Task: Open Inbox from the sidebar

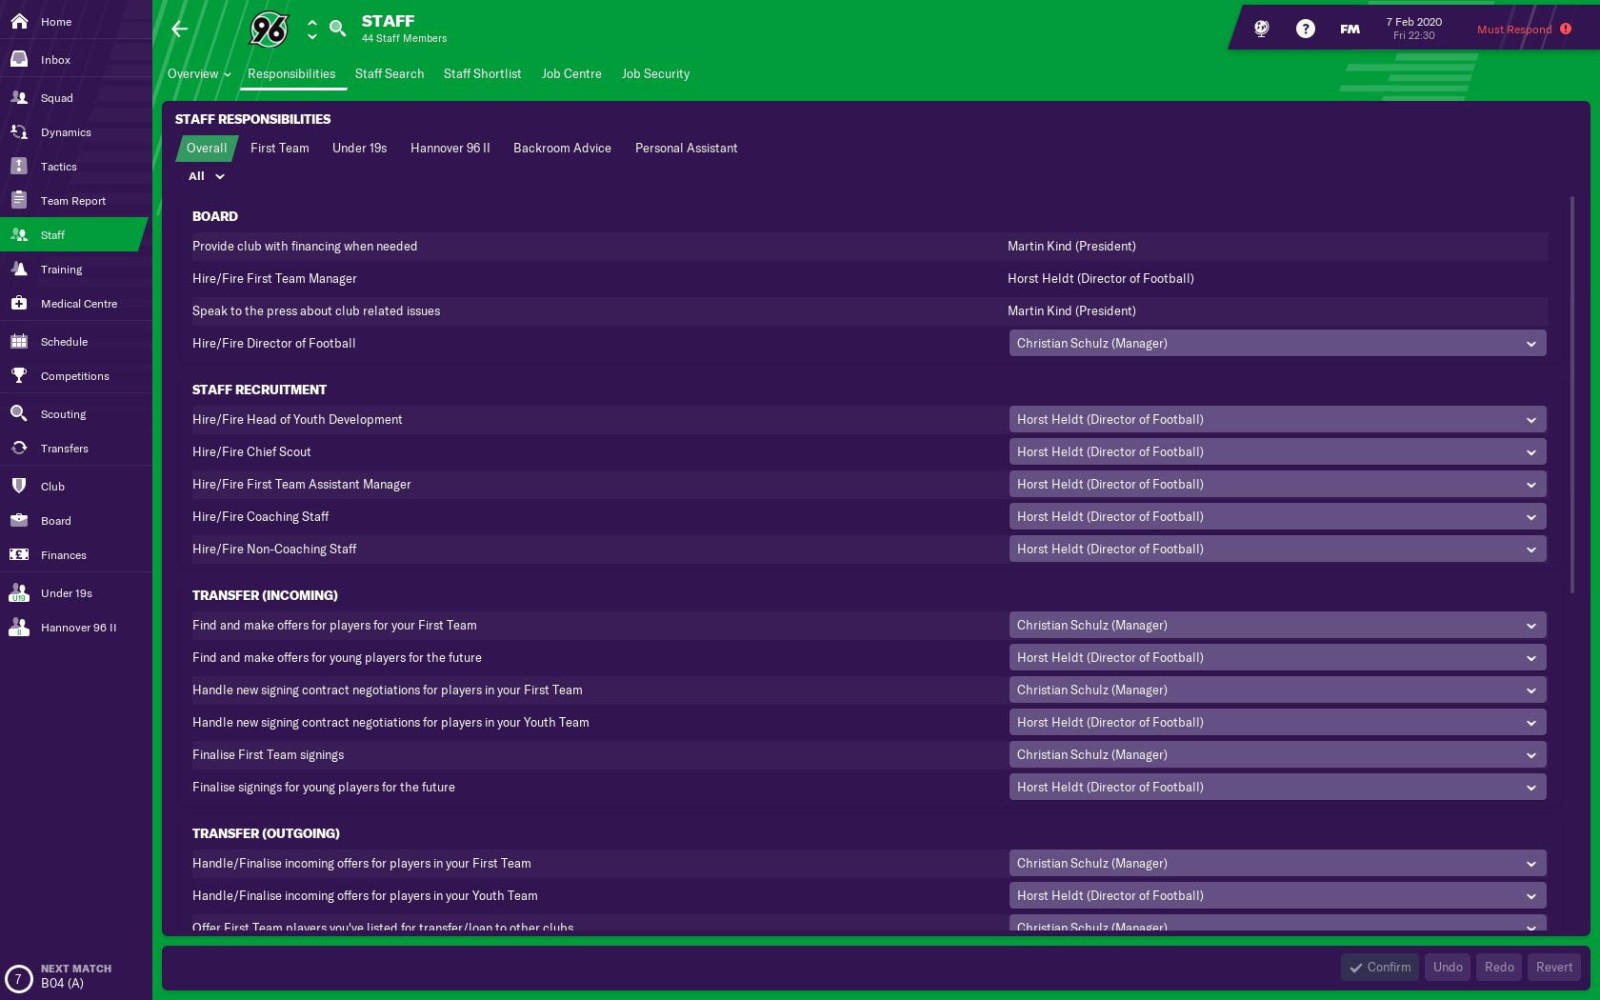Action: click(x=56, y=60)
